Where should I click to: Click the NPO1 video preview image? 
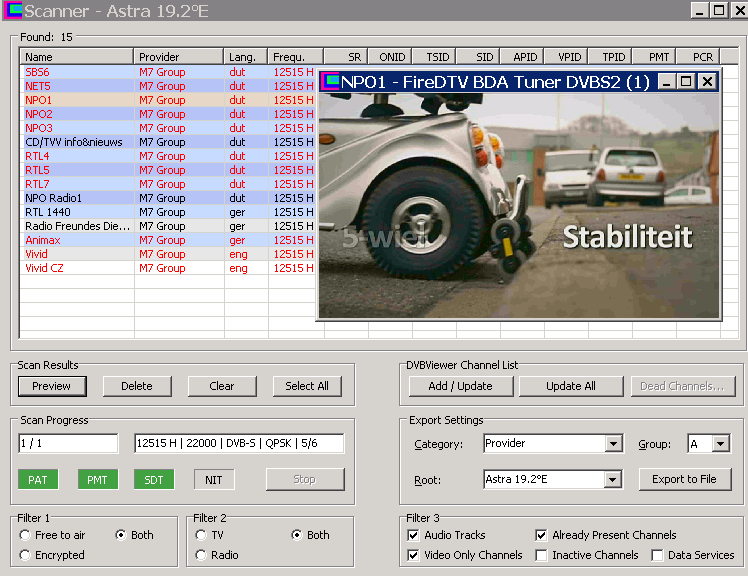tap(519, 205)
